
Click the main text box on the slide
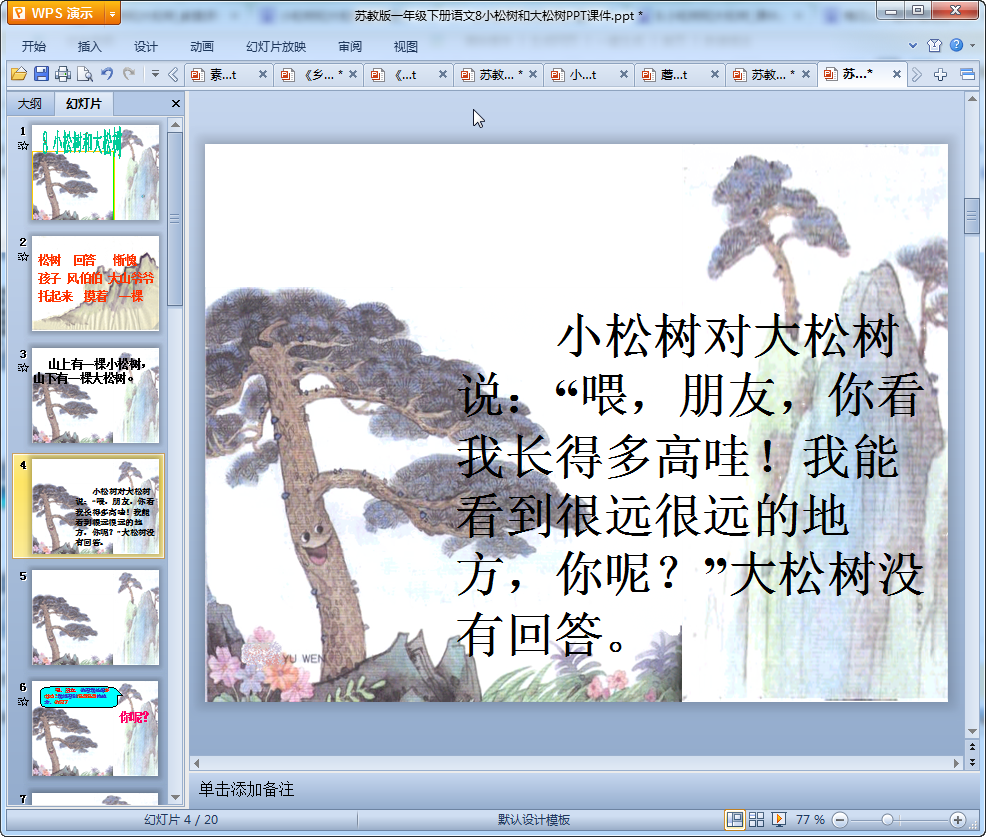click(690, 485)
